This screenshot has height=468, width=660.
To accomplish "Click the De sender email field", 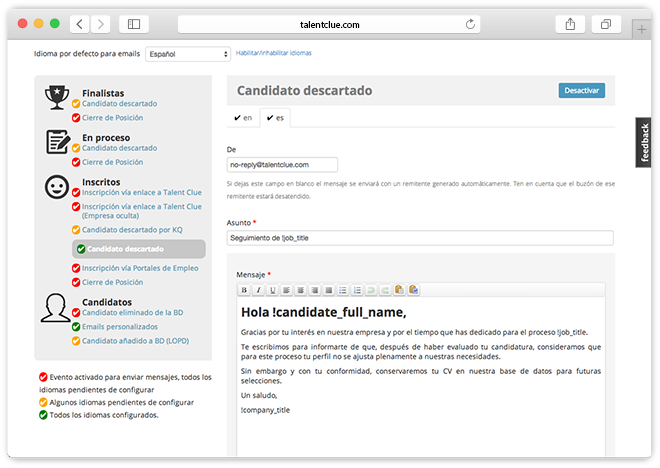I will 282,165.
